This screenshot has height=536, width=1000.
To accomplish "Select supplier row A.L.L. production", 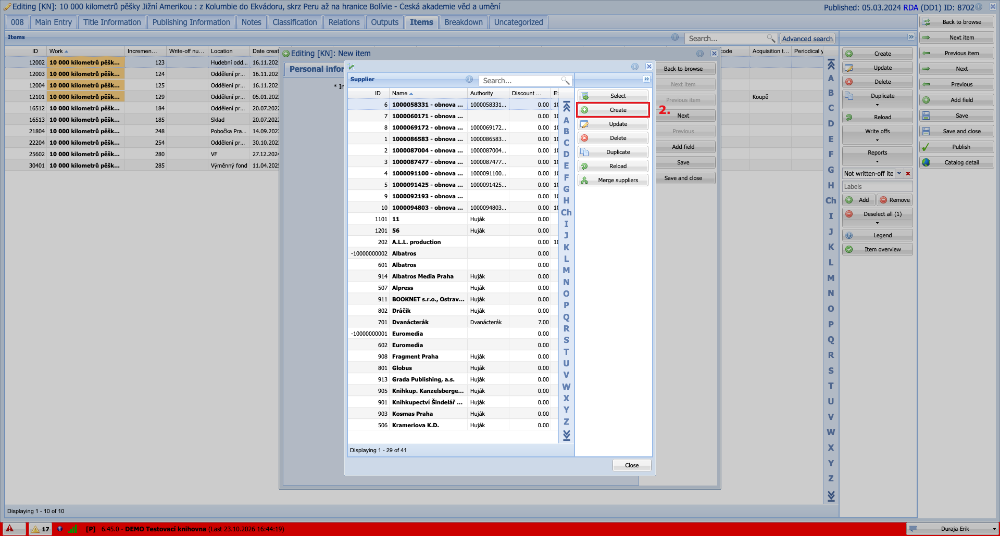I will 452,242.
